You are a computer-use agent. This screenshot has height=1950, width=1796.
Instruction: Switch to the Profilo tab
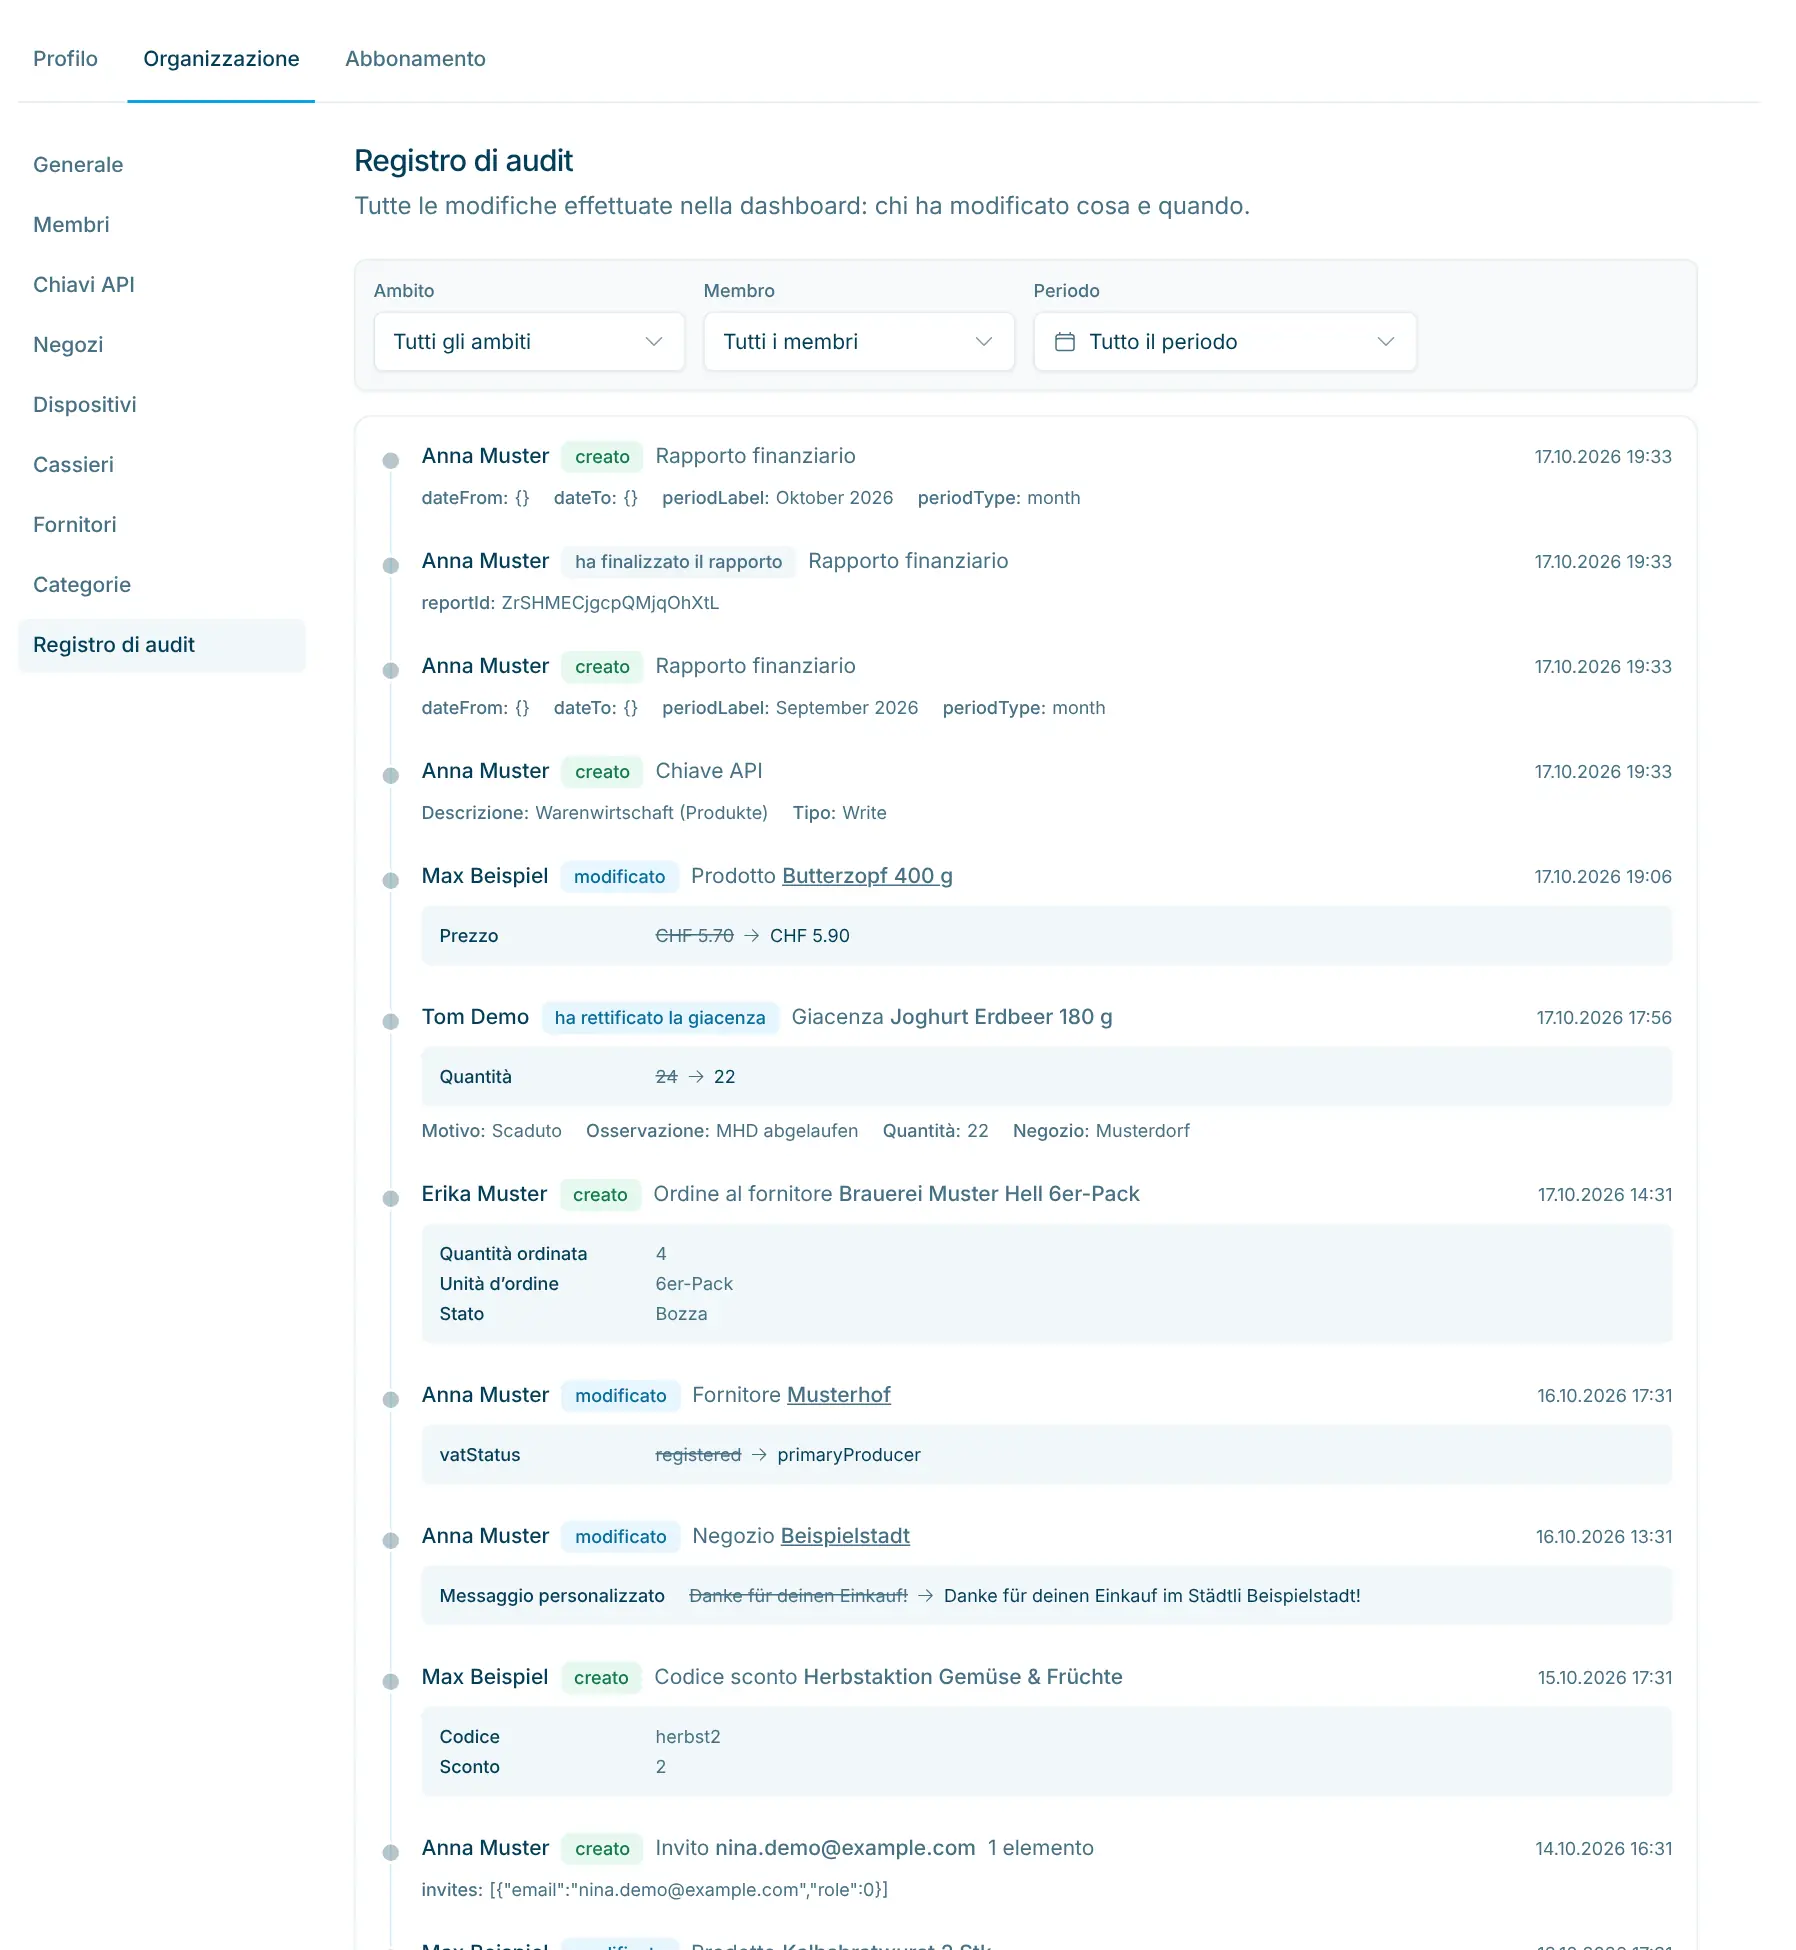coord(65,59)
